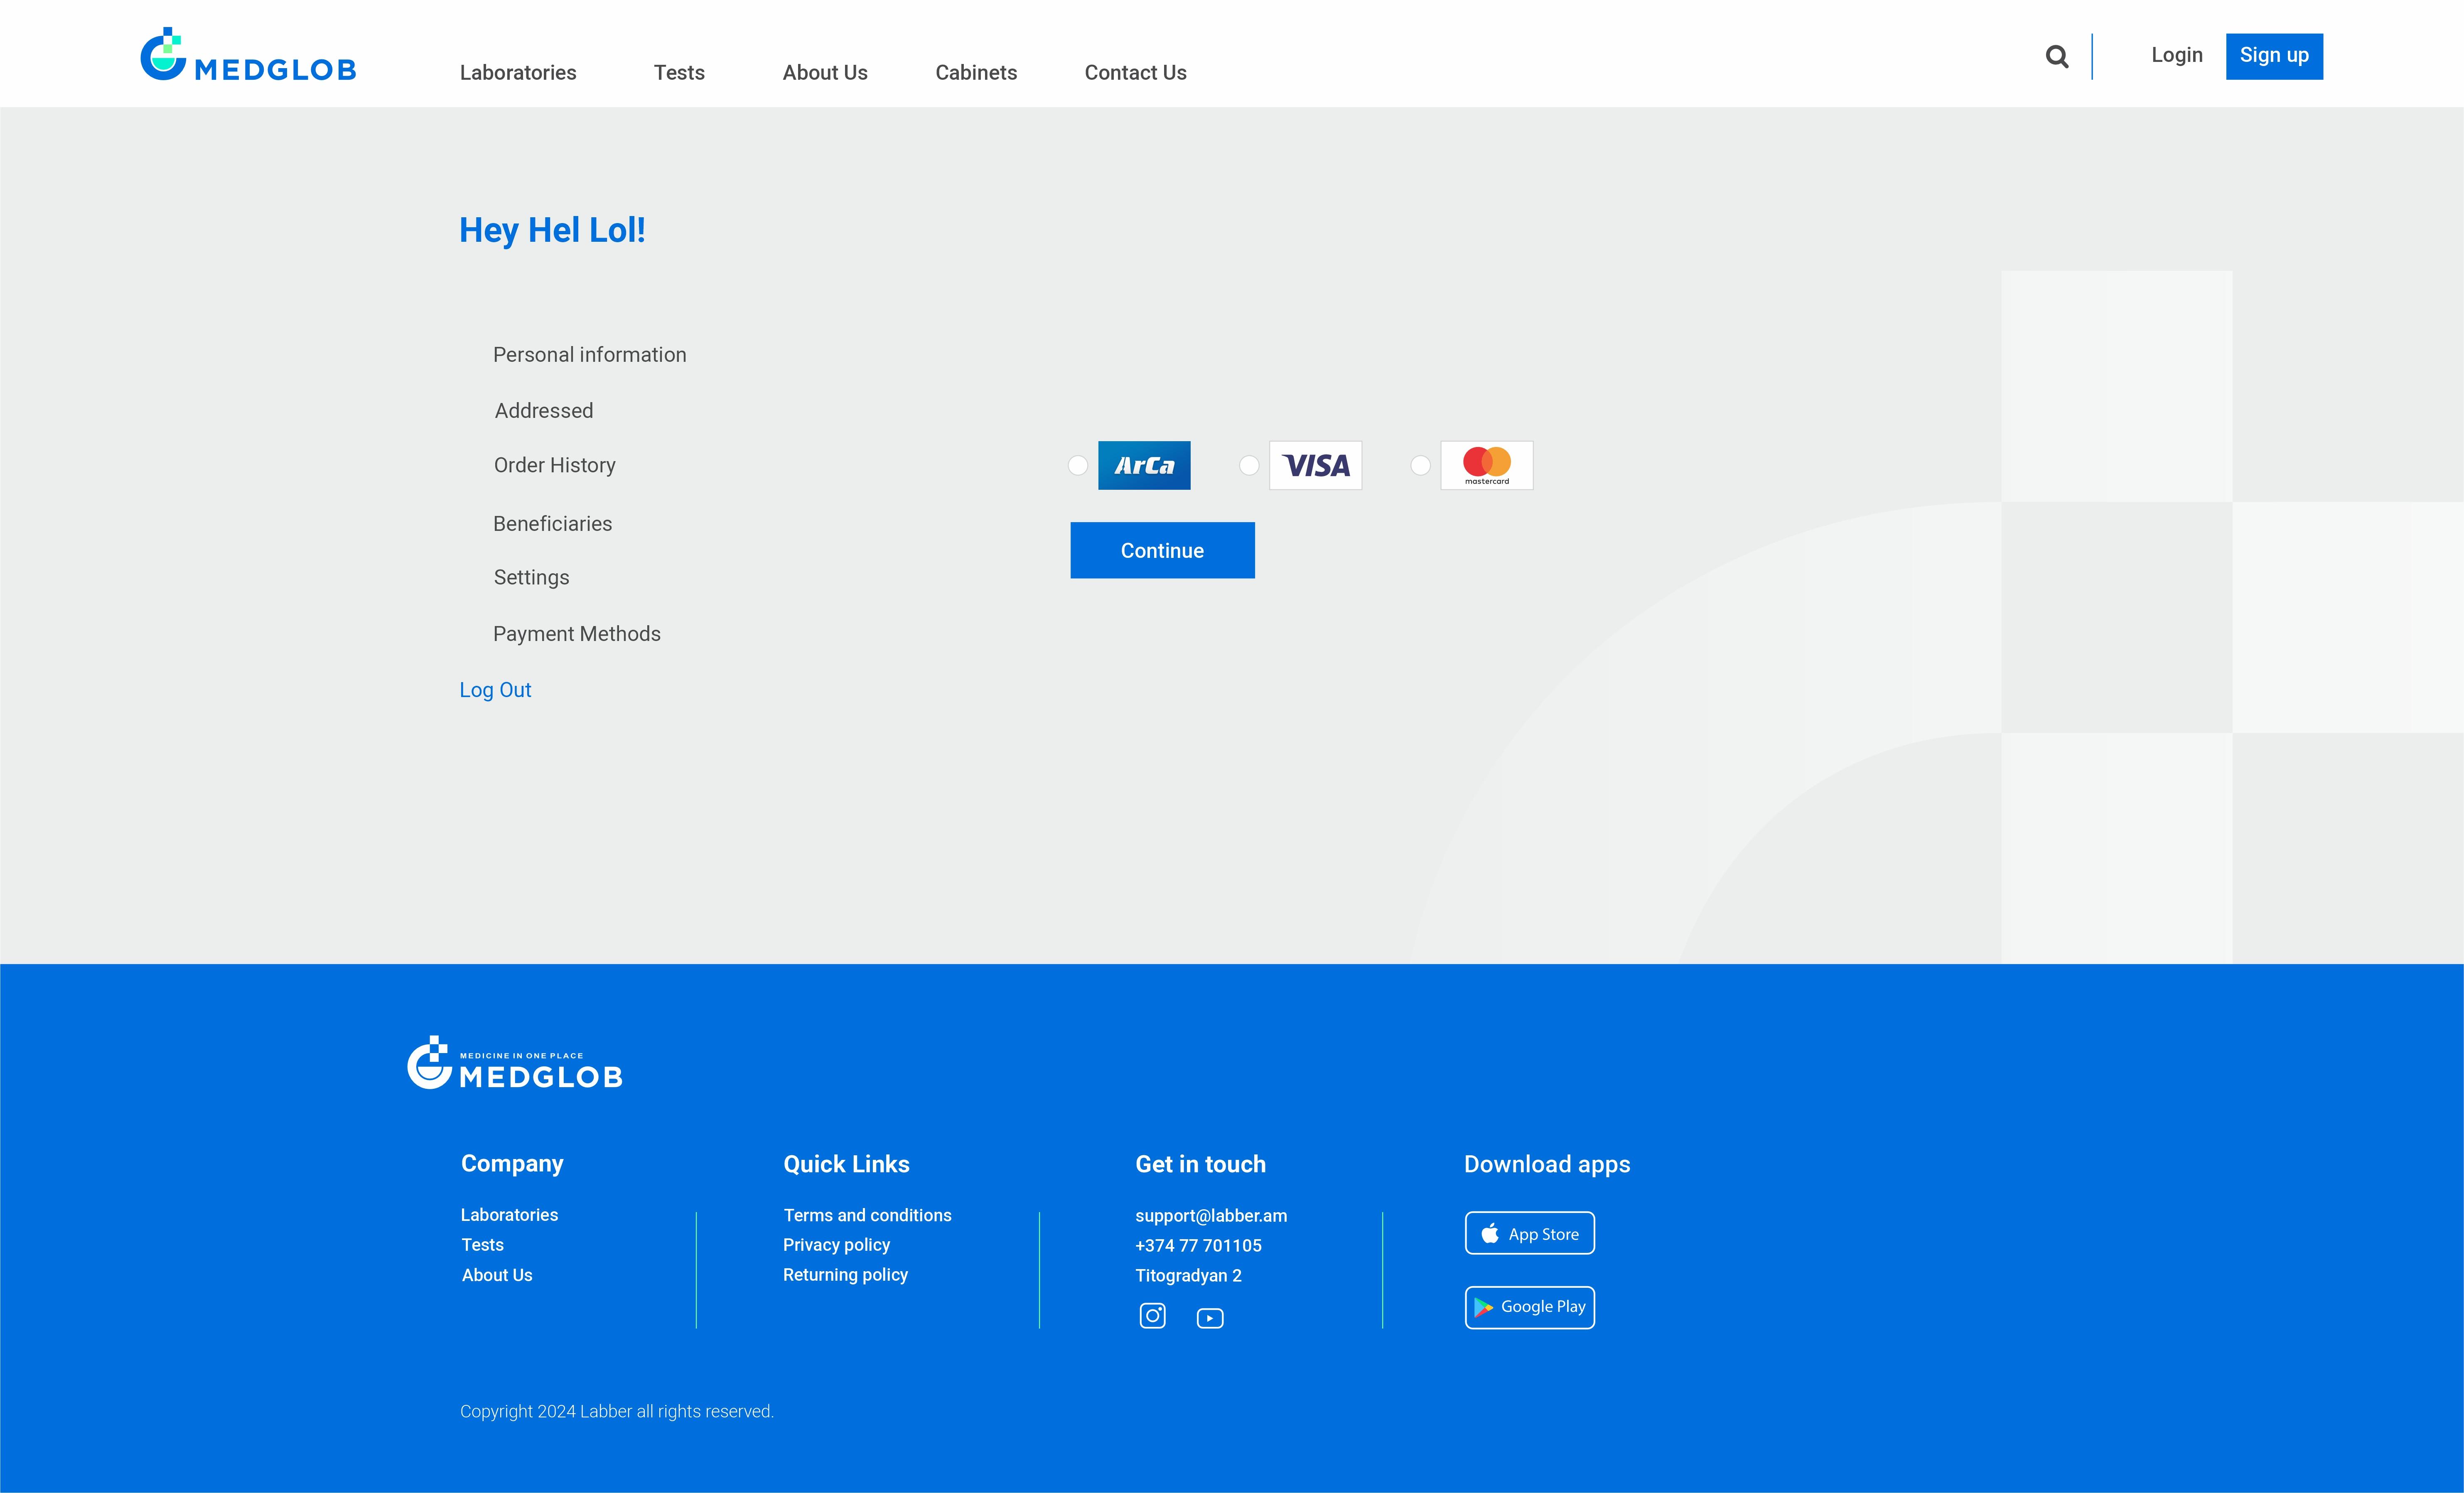This screenshot has width=2464, height=1493.
Task: Open the Instagram footer icon
Action: pyautogui.click(x=1152, y=1316)
